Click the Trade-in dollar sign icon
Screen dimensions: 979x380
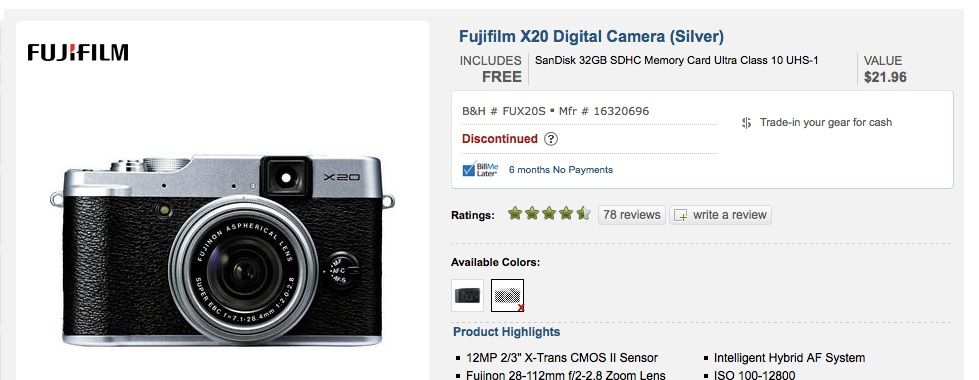(746, 123)
